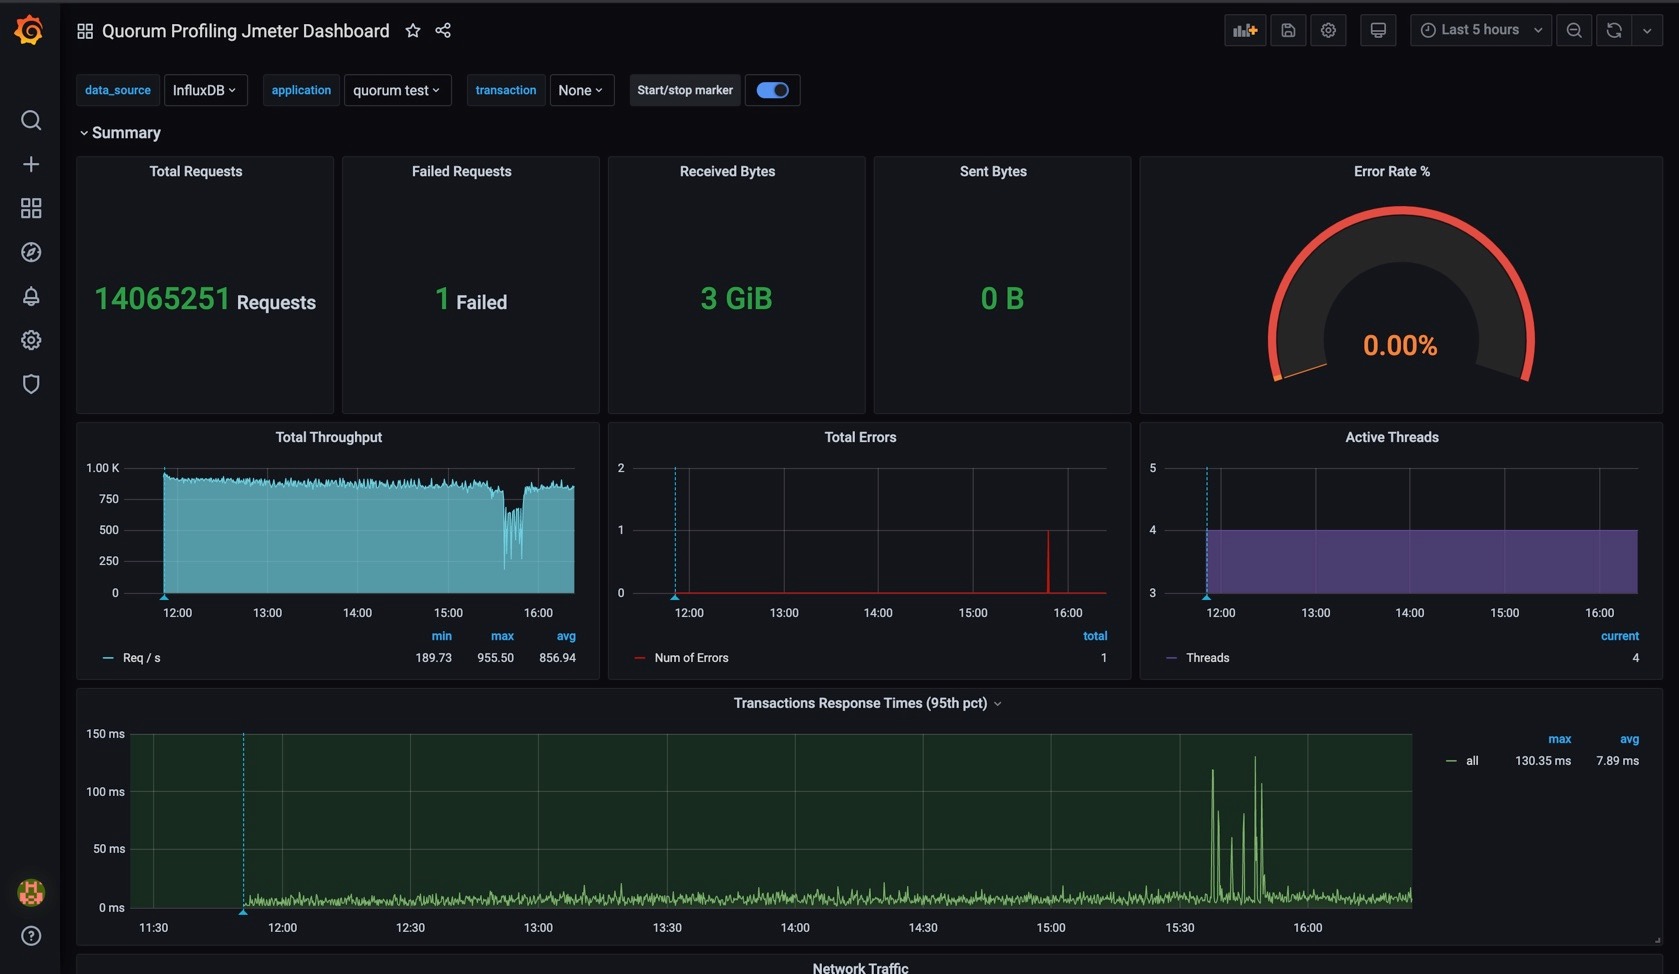Viewport: 1679px width, 974px height.
Task: Click the Num of Errors legend color
Action: point(640,658)
